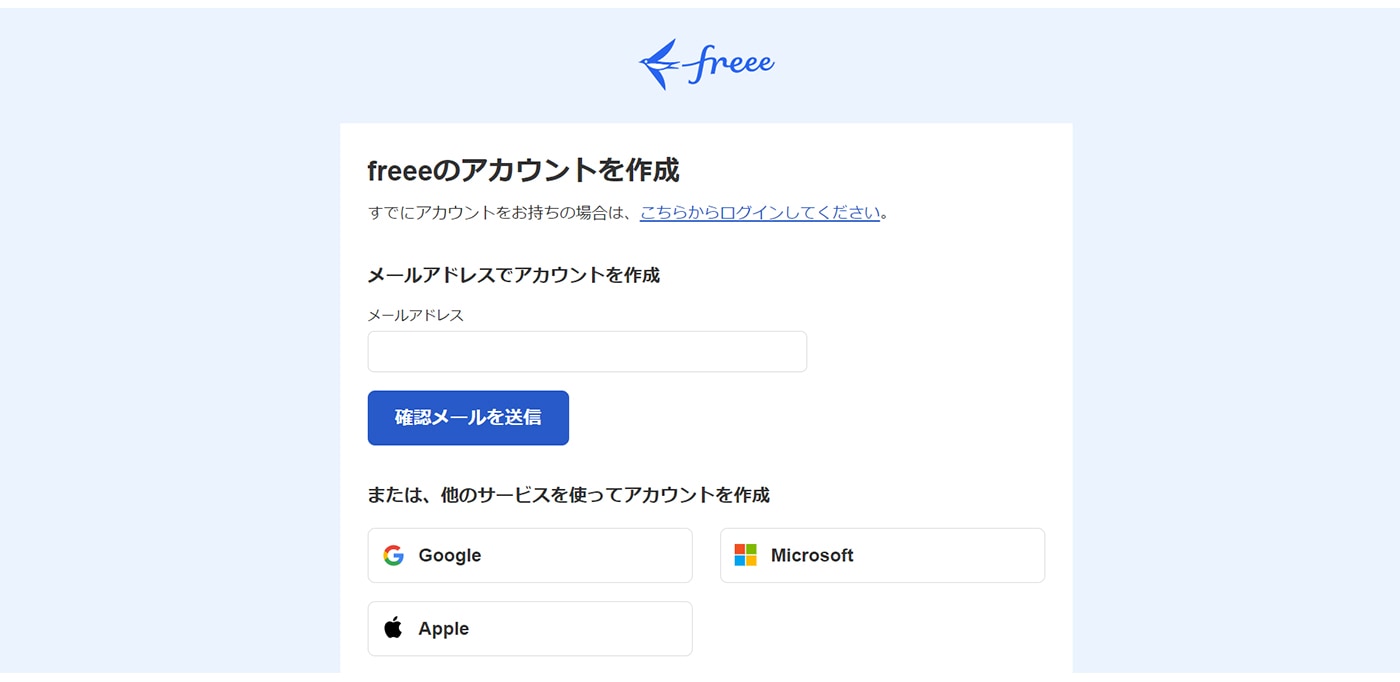Click the freeeのアカウントを作成 page heading

tap(523, 171)
